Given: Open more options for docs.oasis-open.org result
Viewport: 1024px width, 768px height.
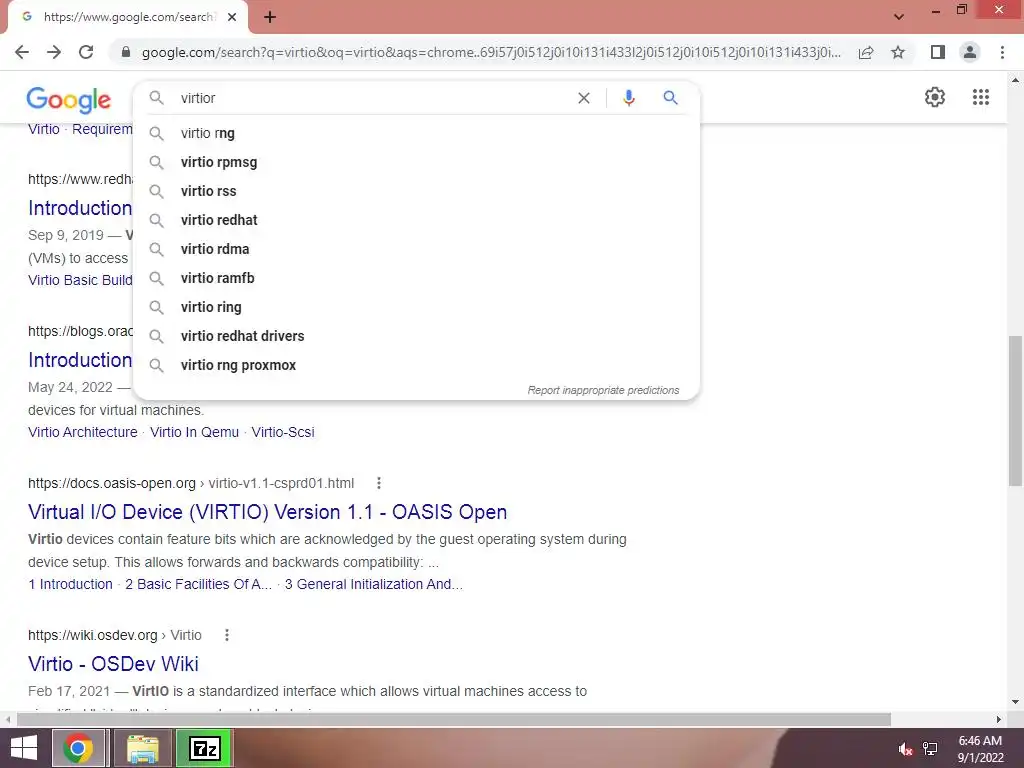Looking at the screenshot, I should [x=379, y=483].
